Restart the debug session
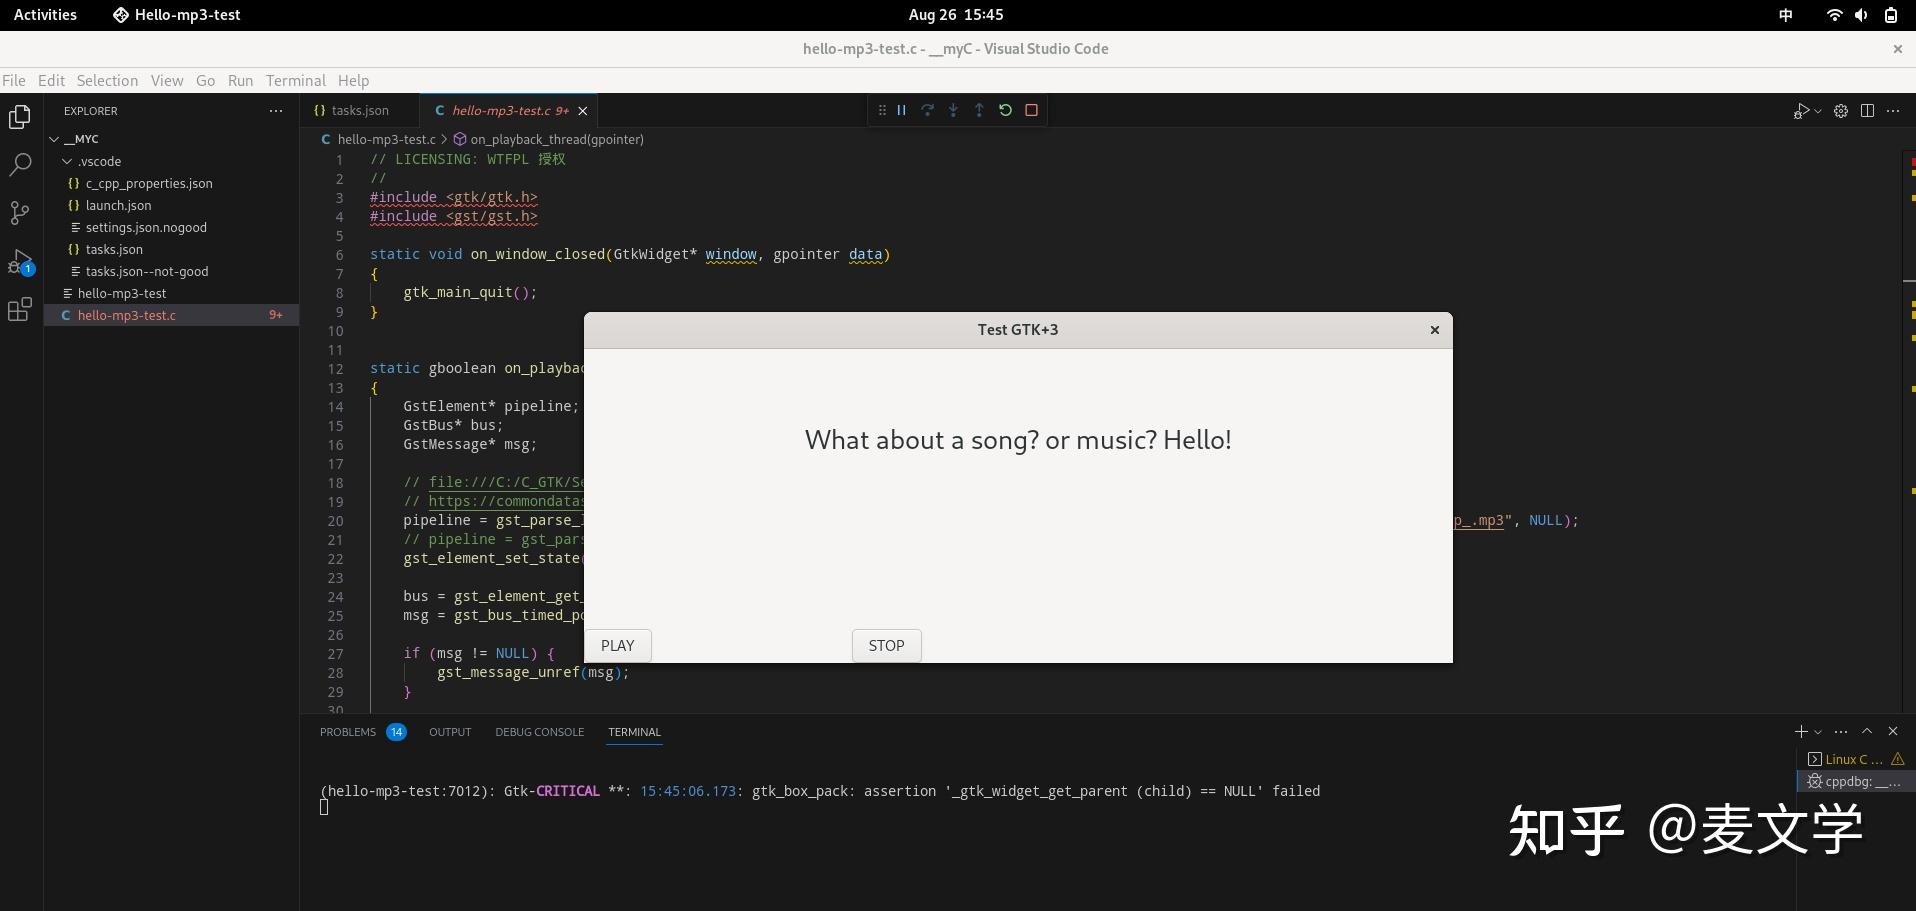 tap(1005, 110)
